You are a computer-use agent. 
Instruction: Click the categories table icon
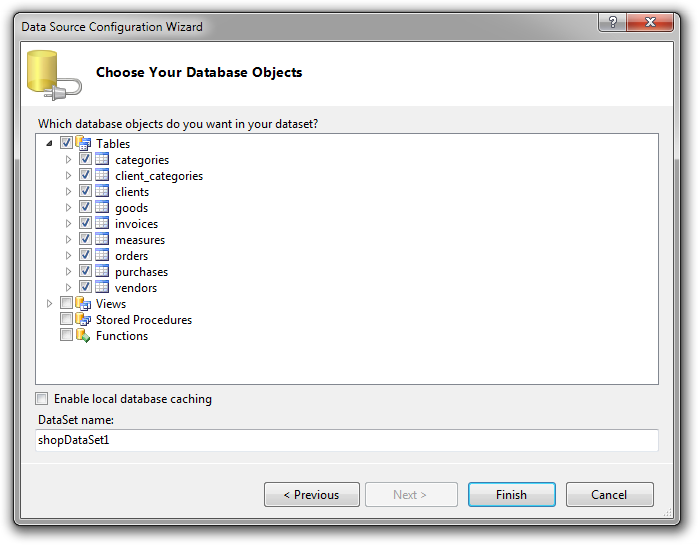tap(102, 159)
